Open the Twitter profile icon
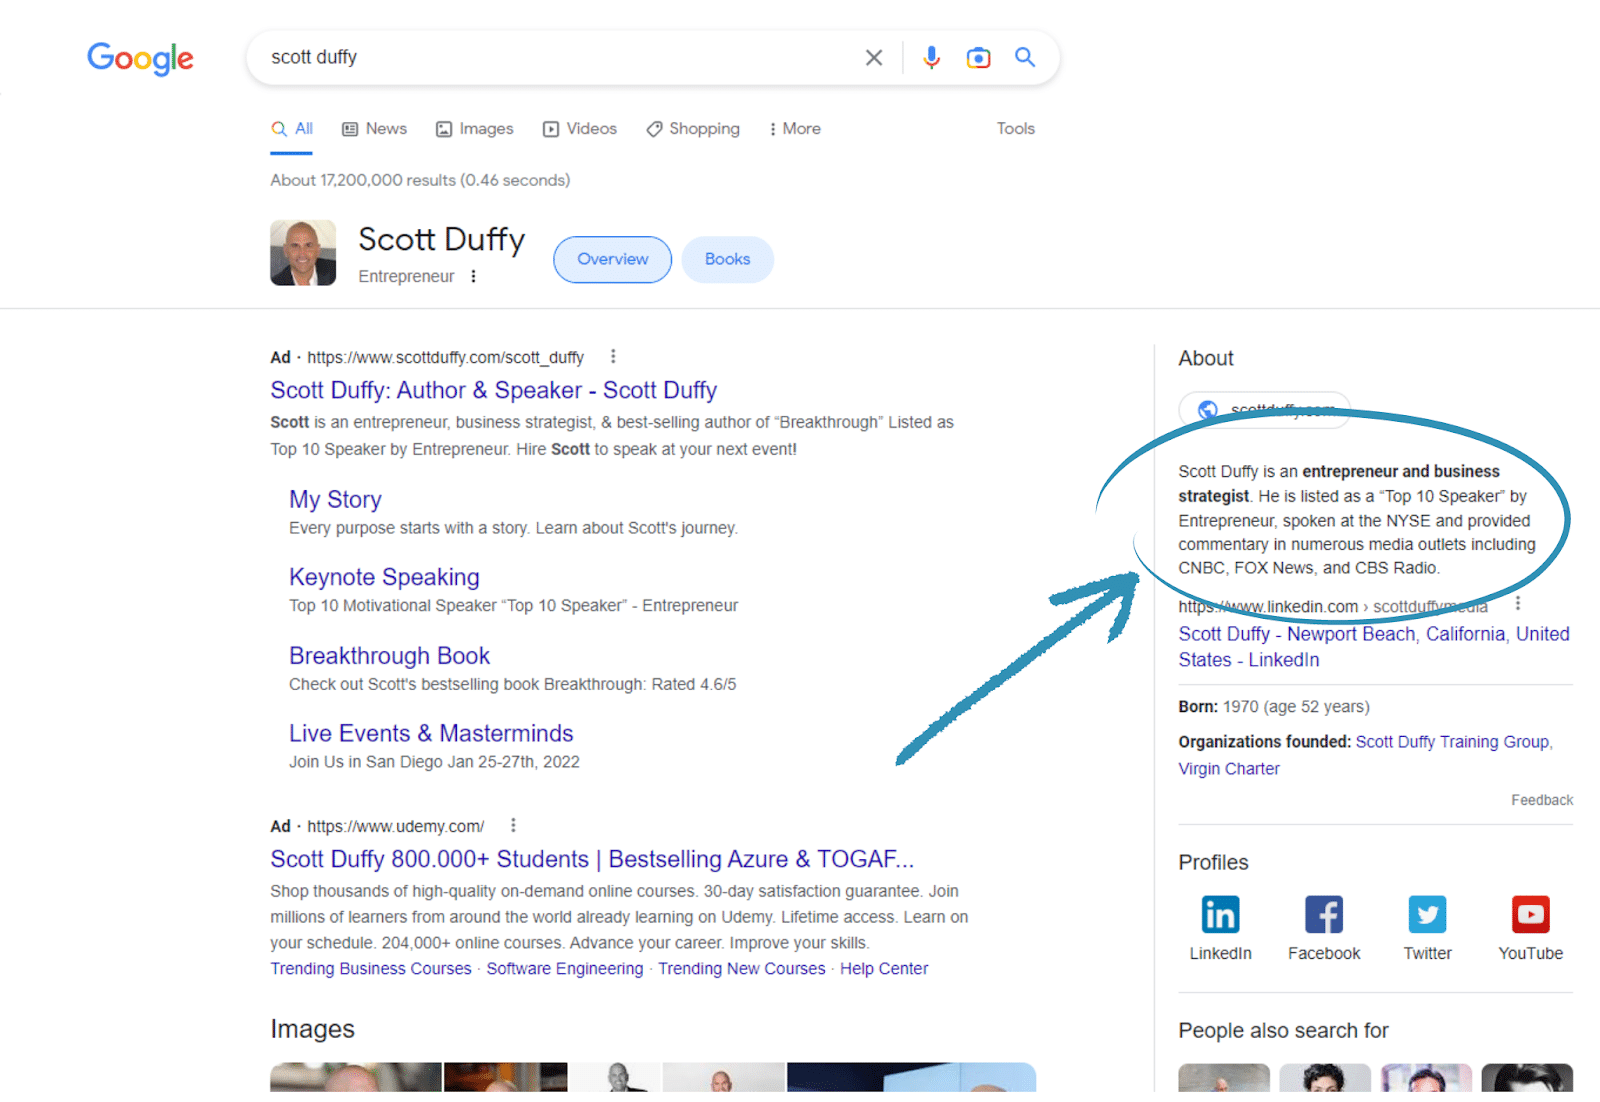 (x=1427, y=914)
